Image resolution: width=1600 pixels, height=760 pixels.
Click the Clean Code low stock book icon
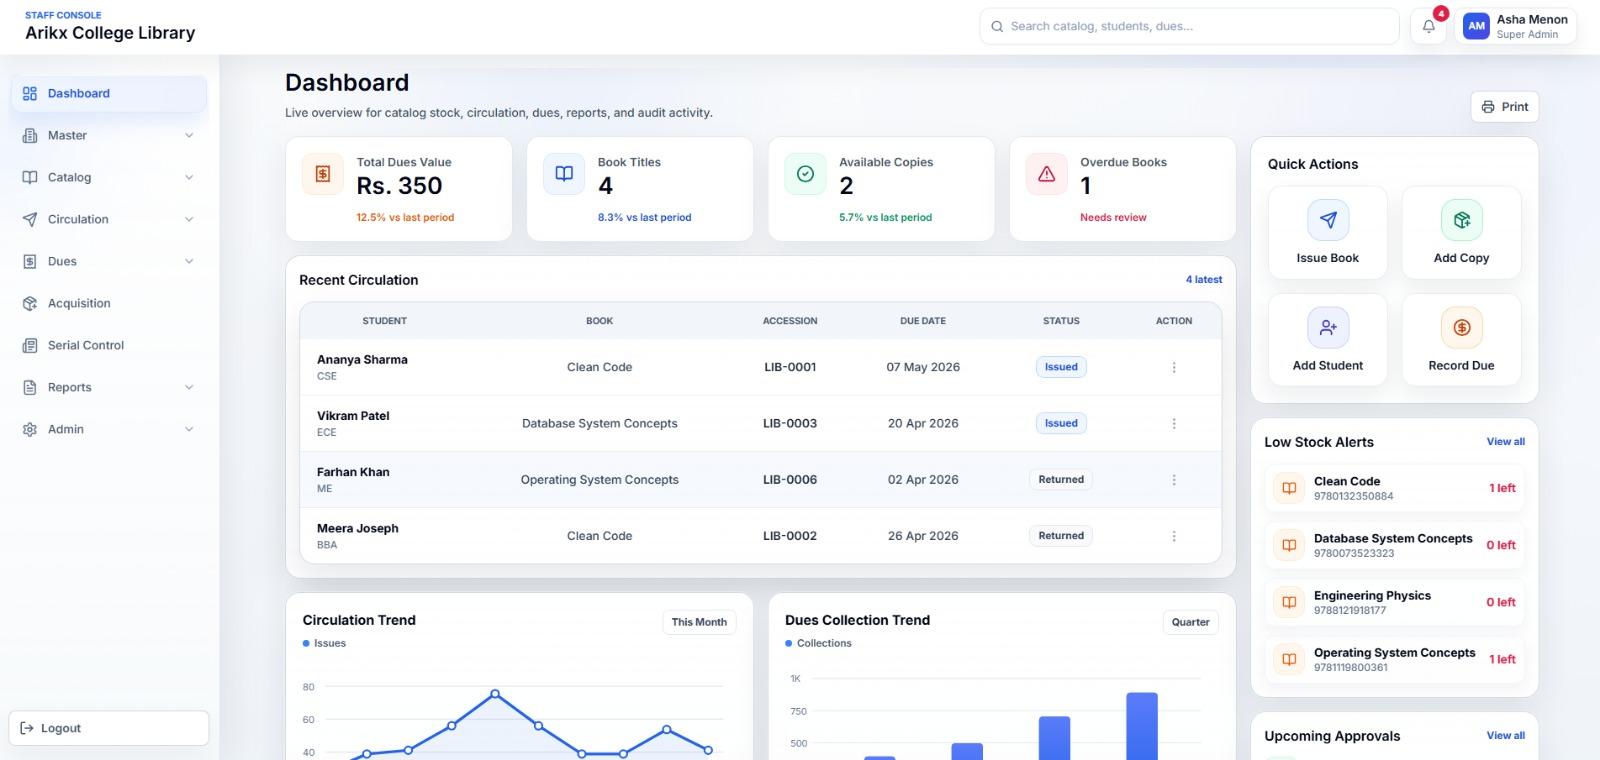click(1289, 488)
